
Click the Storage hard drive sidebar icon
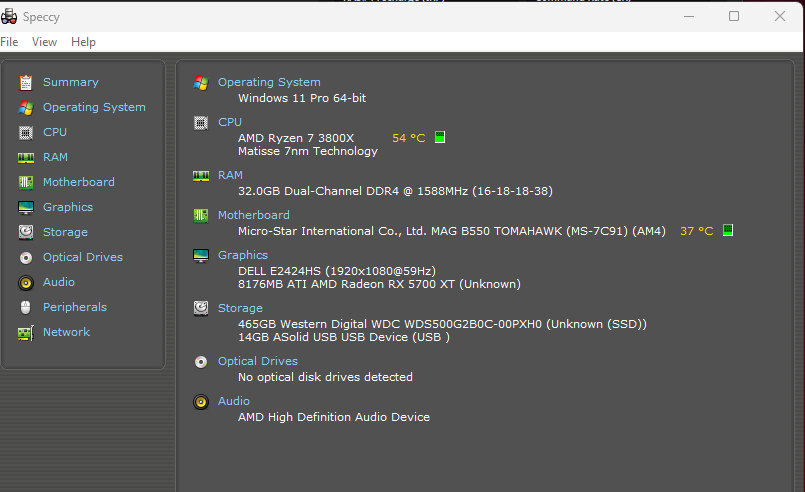click(x=26, y=233)
